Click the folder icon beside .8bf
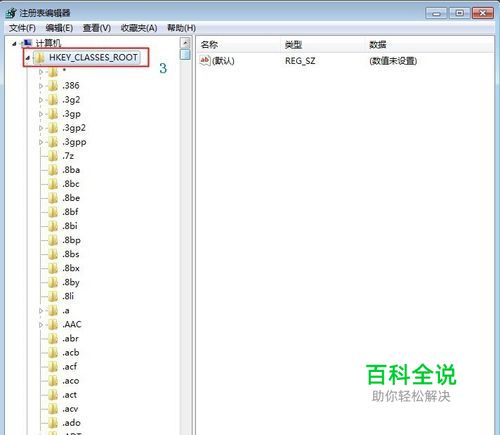This screenshot has height=435, width=500. tap(53, 212)
